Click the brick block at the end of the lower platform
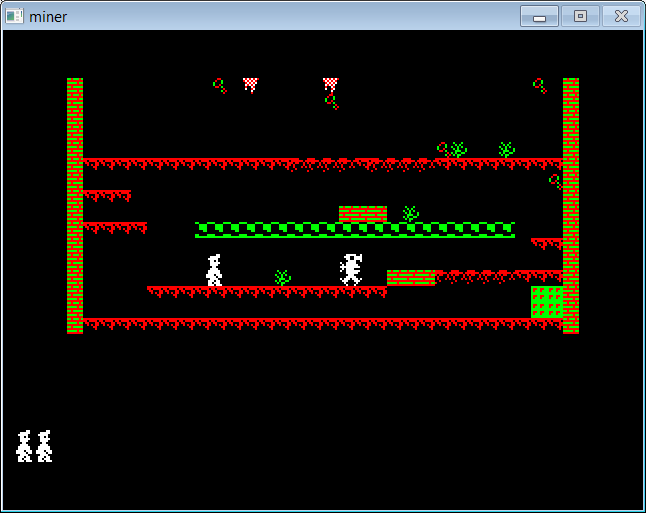 (x=411, y=278)
